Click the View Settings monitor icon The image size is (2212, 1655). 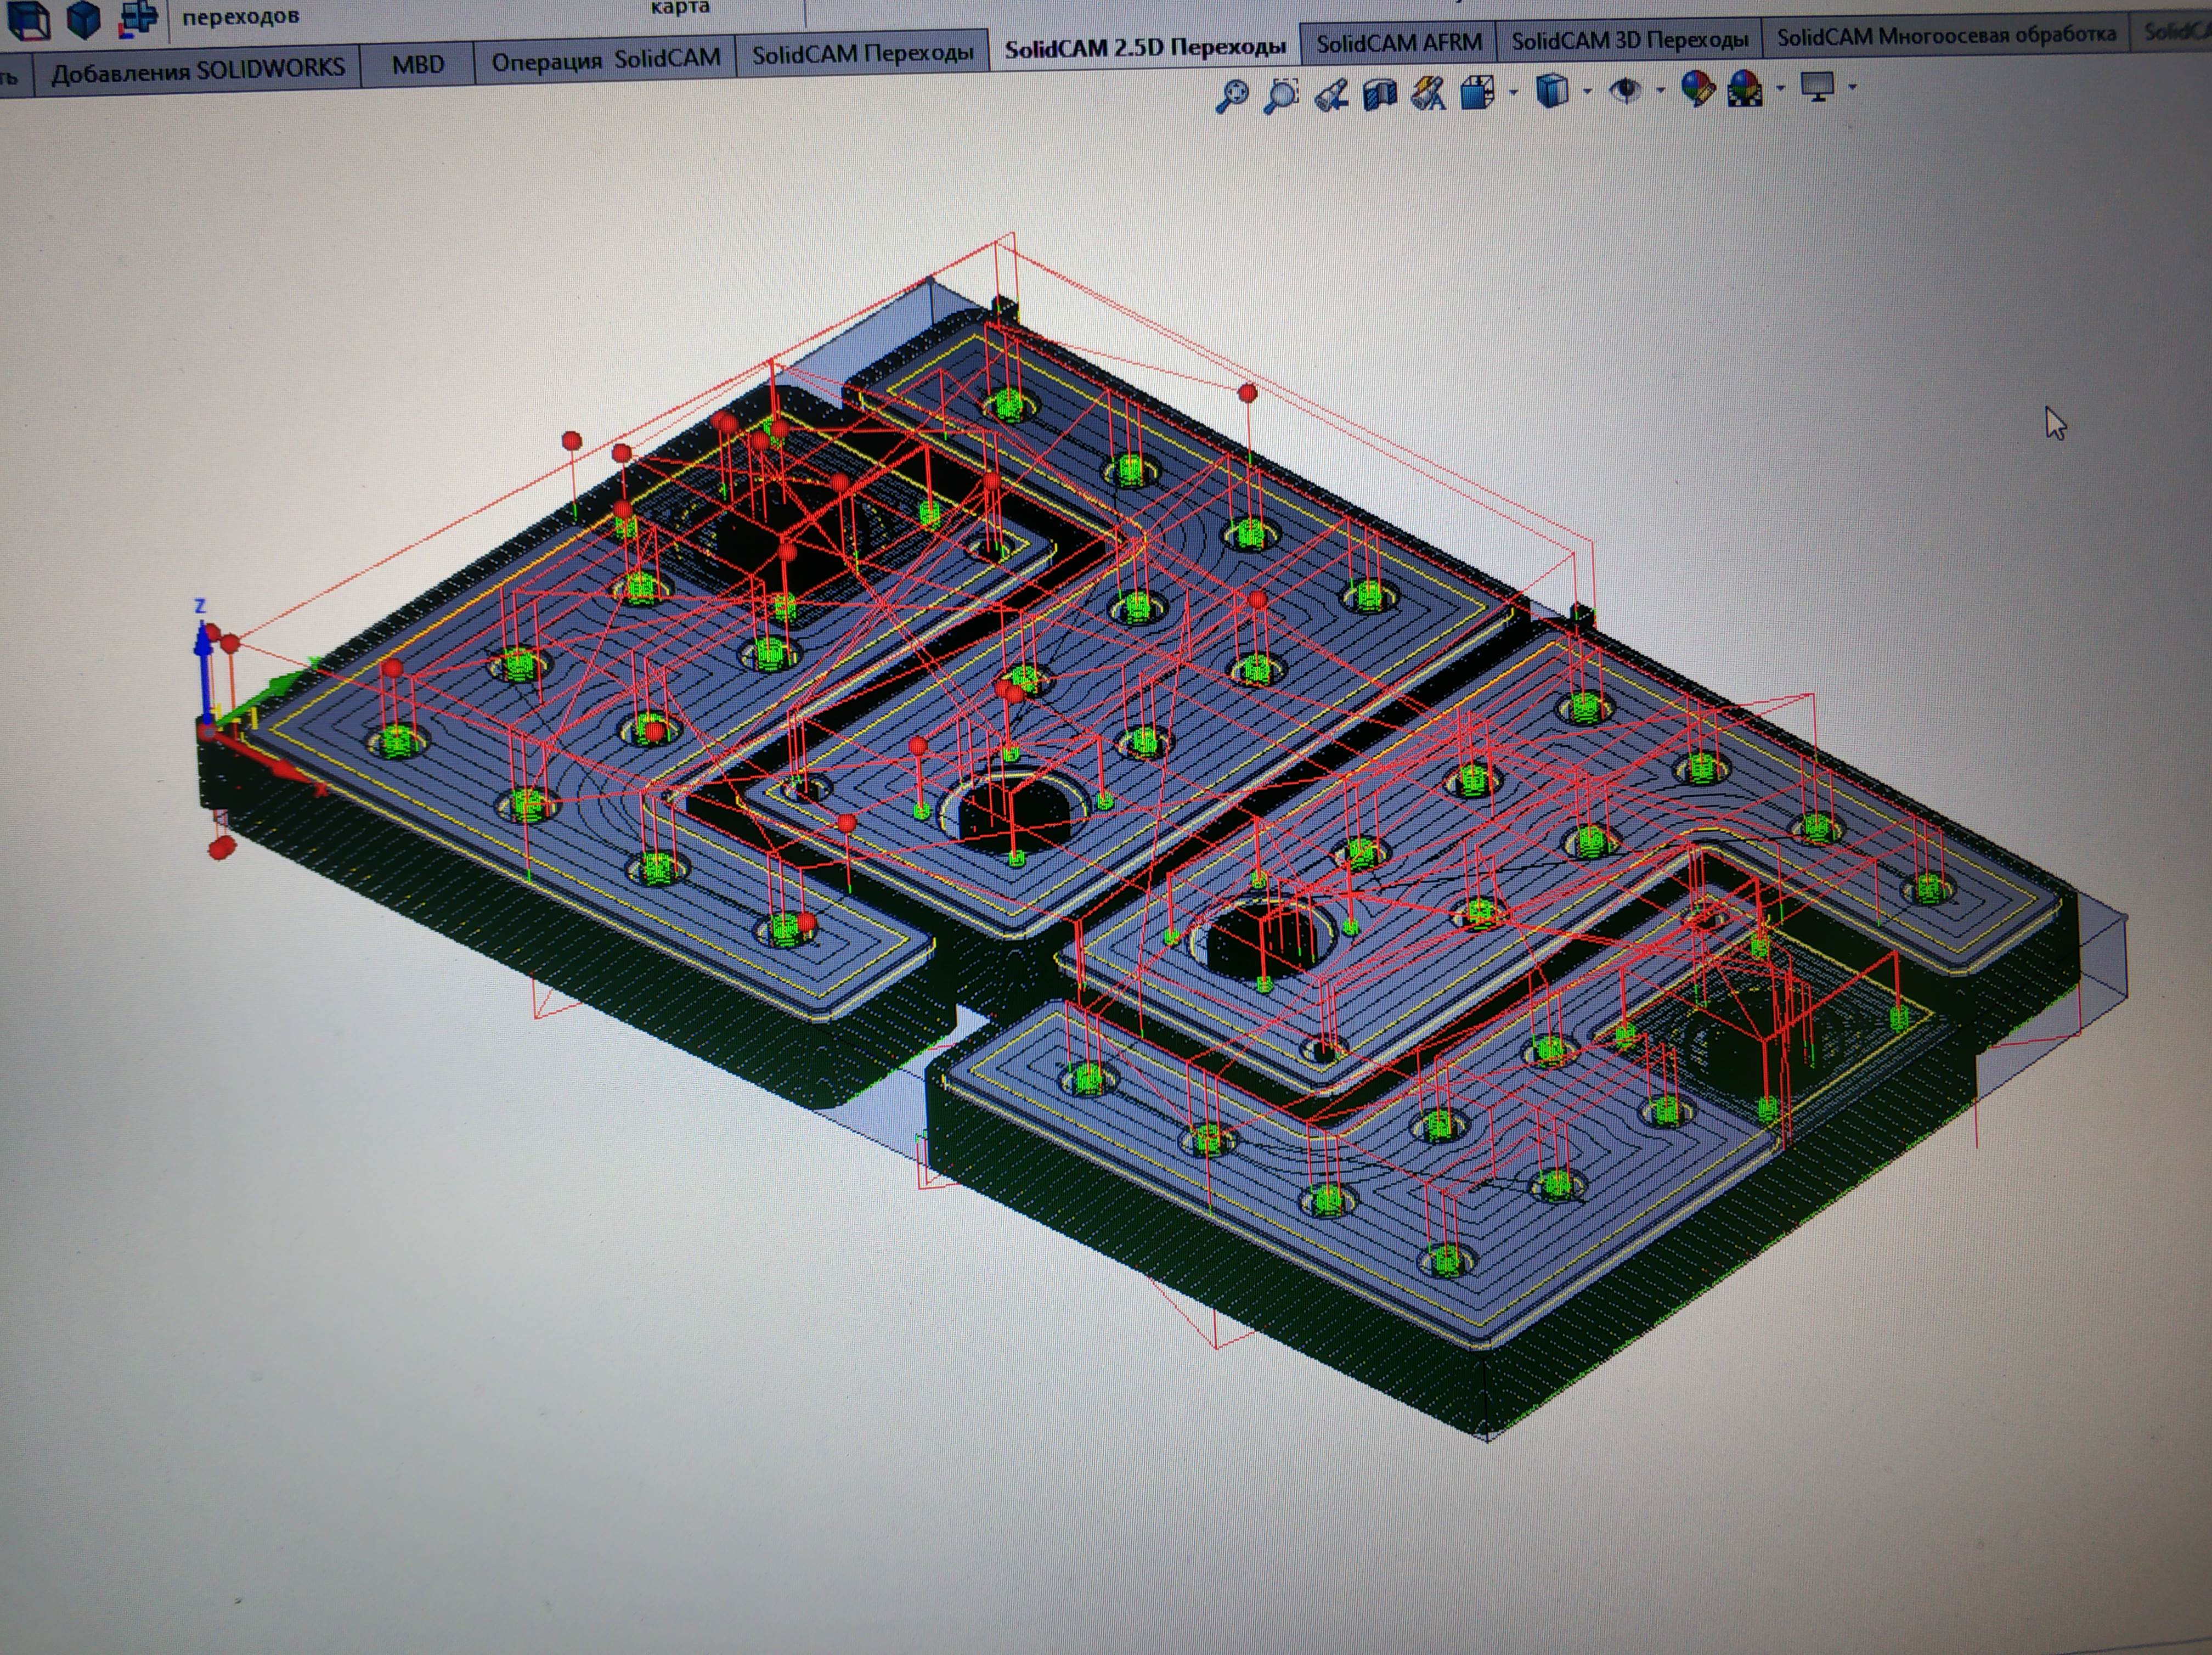coord(1817,87)
